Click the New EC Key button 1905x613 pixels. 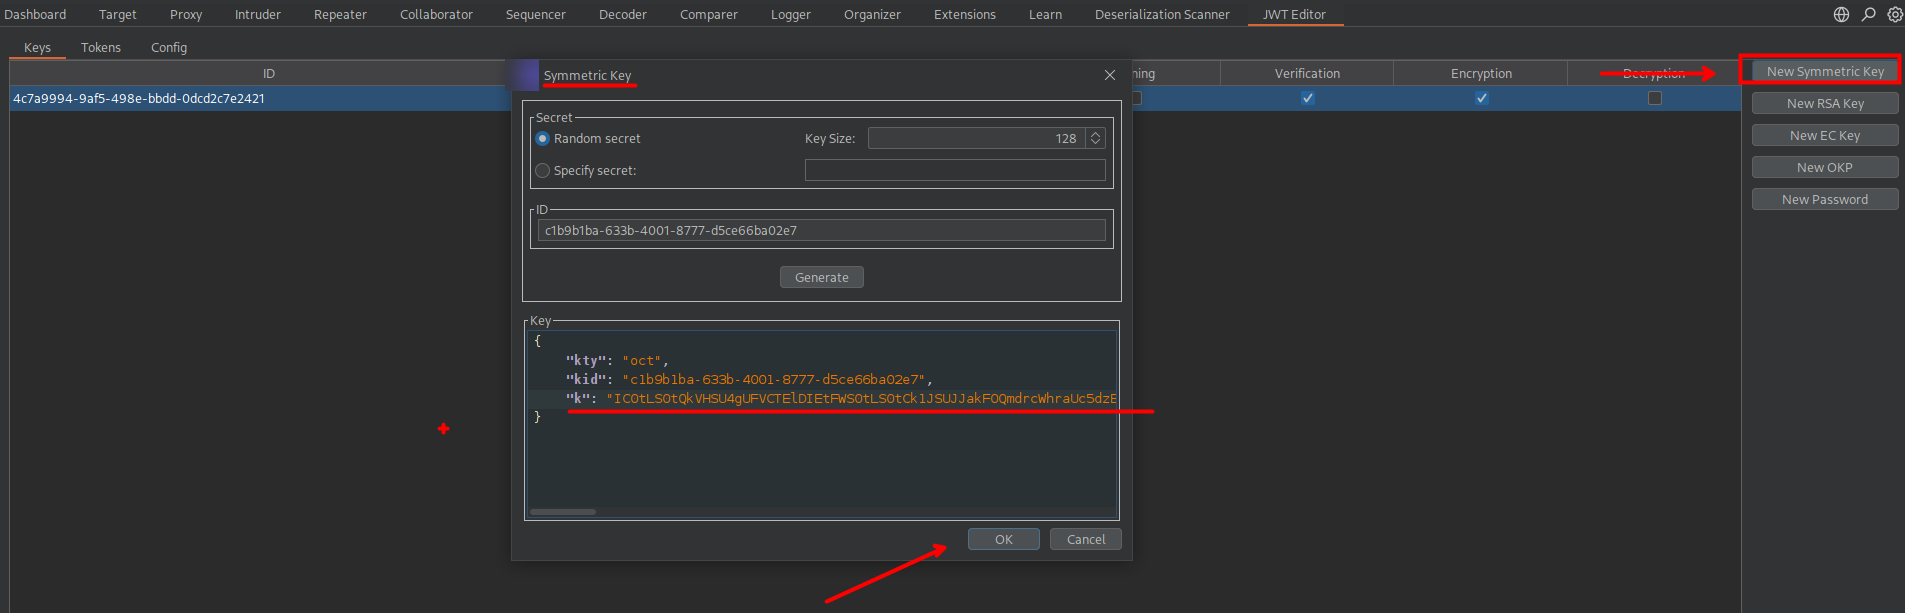click(x=1824, y=136)
